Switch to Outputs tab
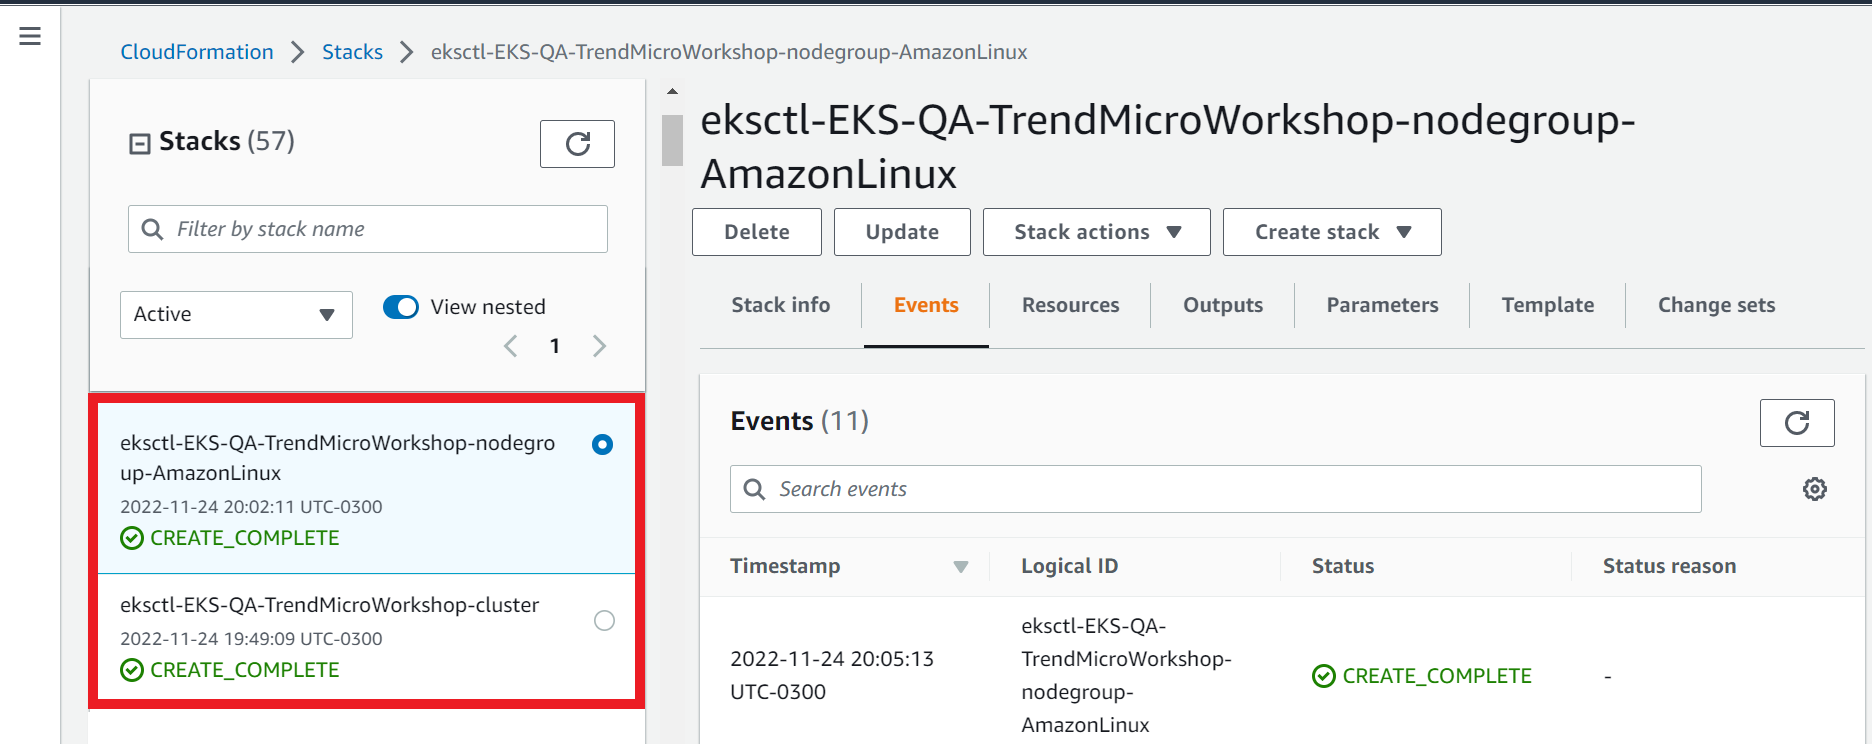 click(1223, 305)
